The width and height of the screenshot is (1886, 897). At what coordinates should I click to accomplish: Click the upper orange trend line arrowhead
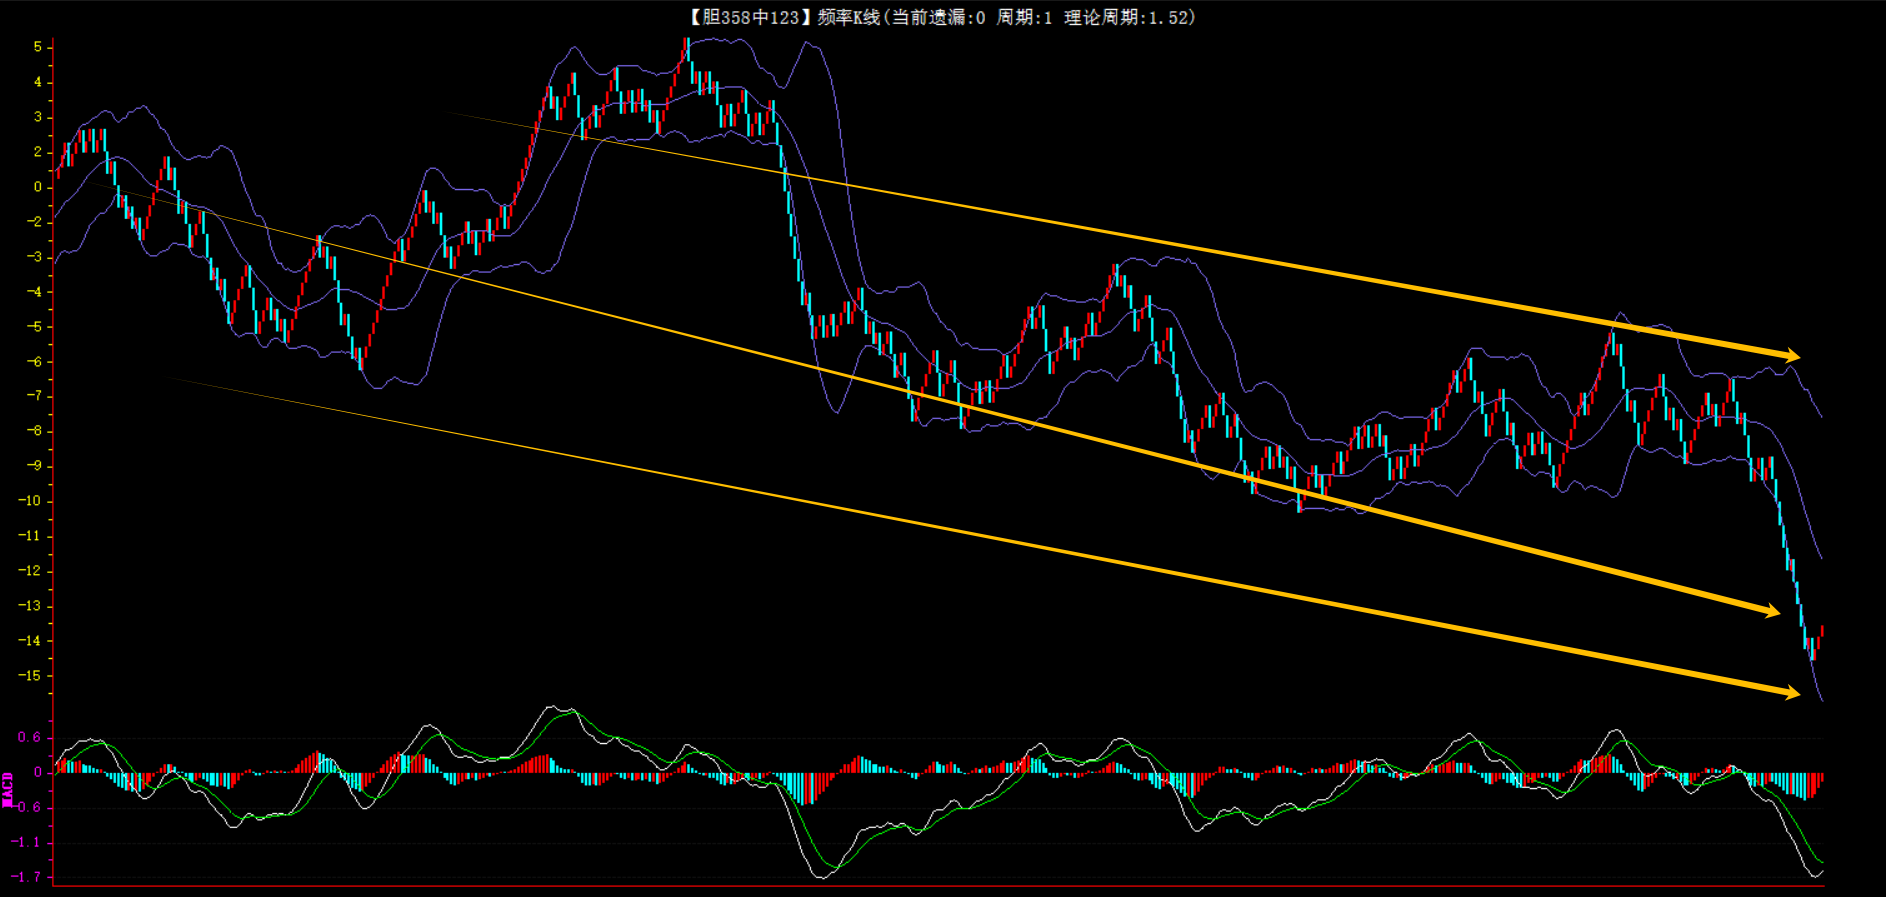(1791, 355)
